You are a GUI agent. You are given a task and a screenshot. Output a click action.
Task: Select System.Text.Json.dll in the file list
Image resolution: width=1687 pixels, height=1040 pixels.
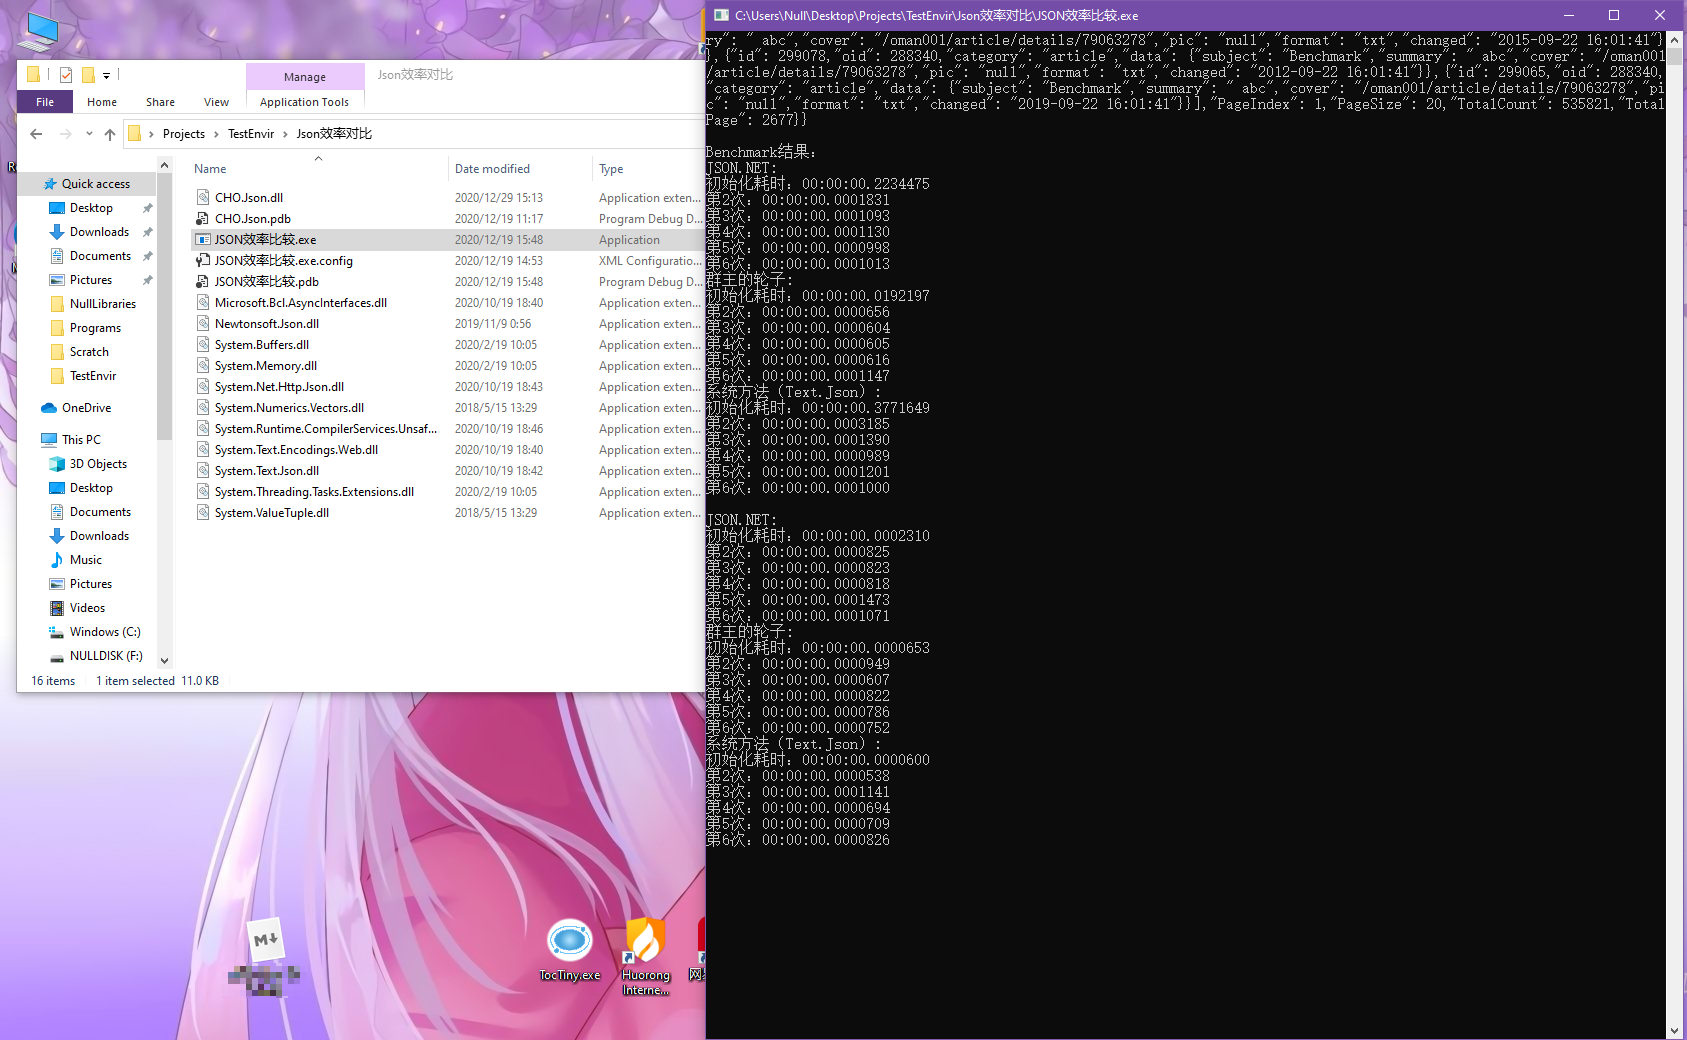click(267, 471)
